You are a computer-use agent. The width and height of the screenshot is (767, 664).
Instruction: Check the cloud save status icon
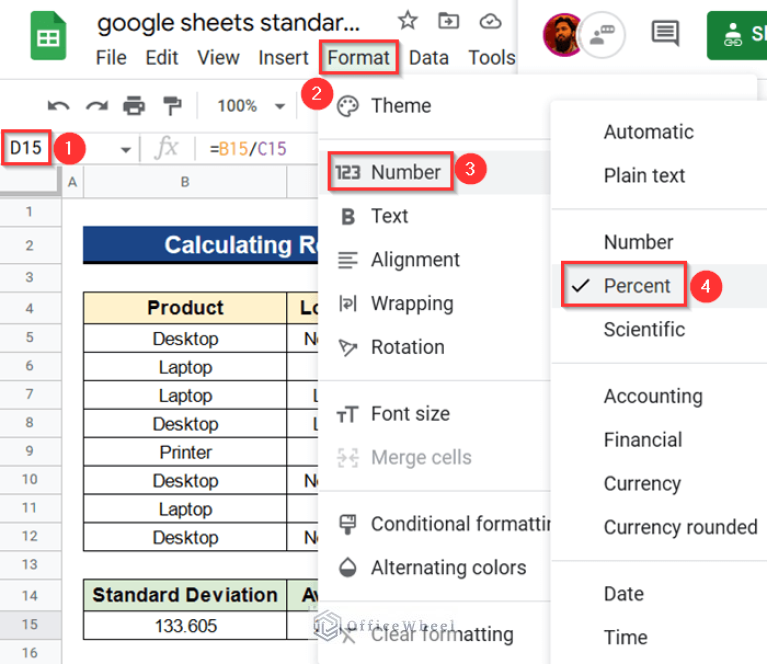490,21
